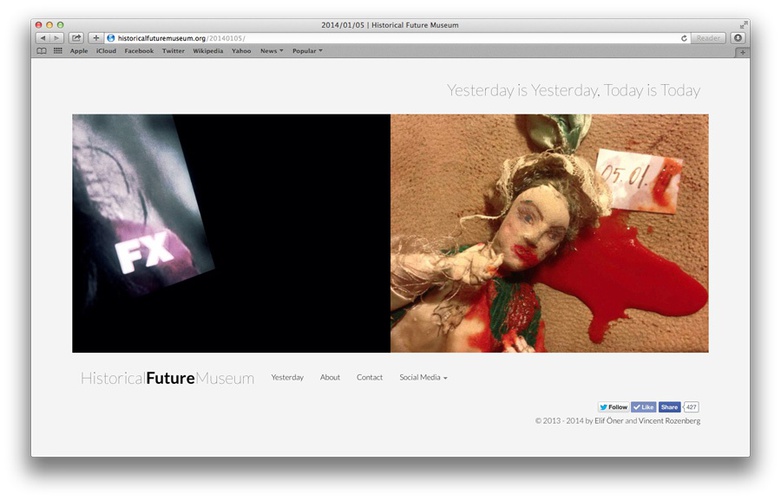This screenshot has width=780, height=500.
Task: Toggle the Reader view button
Action: tap(708, 38)
